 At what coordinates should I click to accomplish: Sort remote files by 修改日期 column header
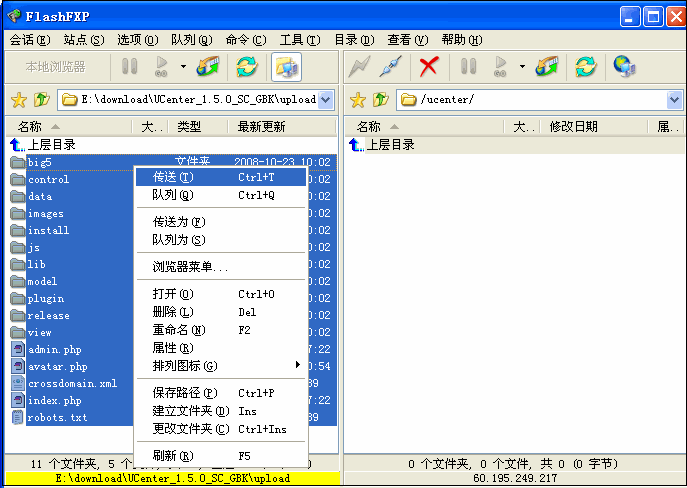pos(573,127)
